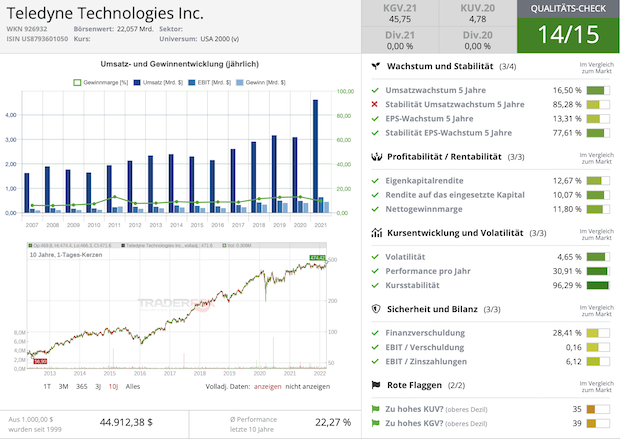The width and height of the screenshot is (620, 439).
Task: Toggle Gewinn [Mrd. $] series in legend
Action: coord(261,83)
